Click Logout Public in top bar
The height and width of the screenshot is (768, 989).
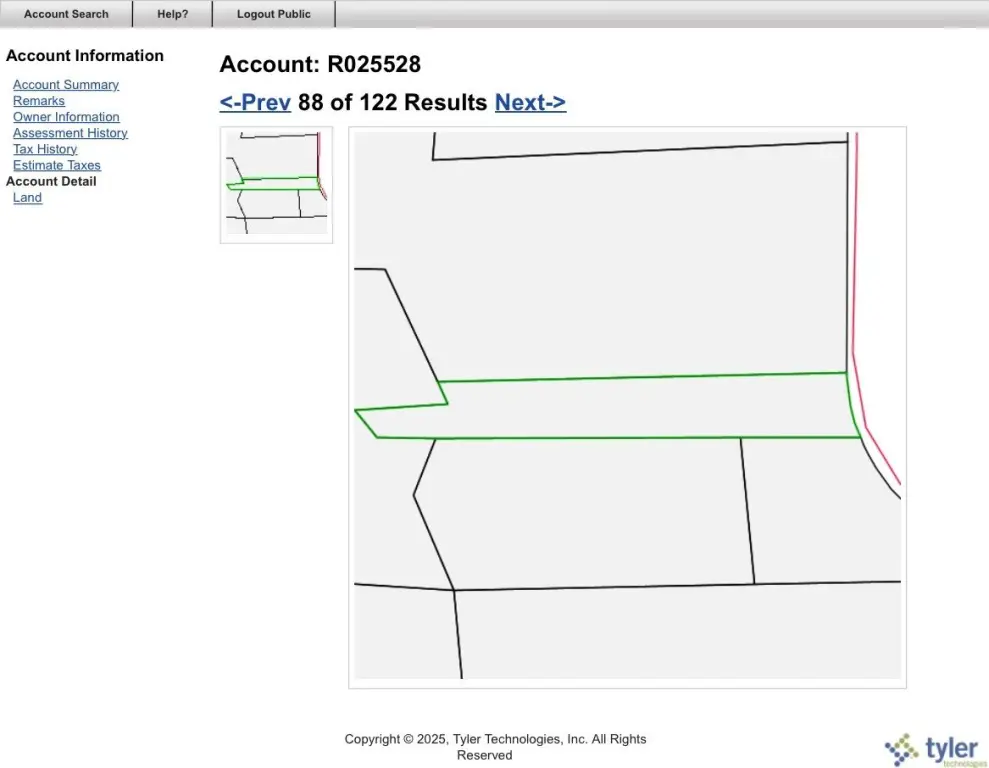(x=274, y=14)
